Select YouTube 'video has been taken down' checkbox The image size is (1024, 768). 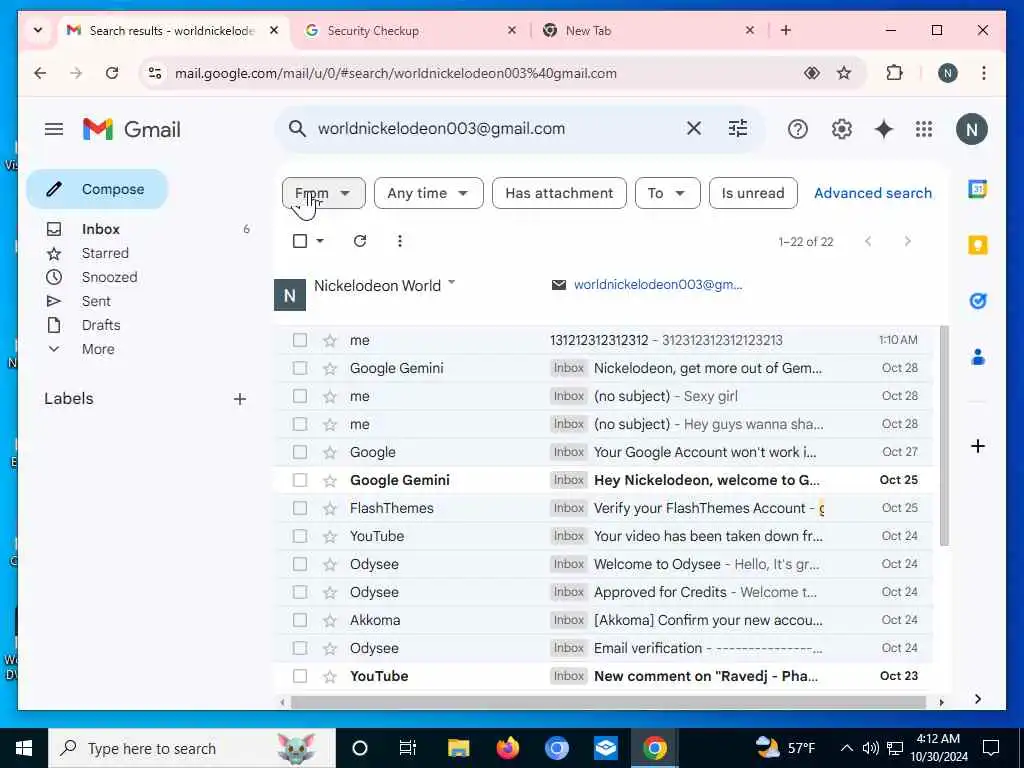pyautogui.click(x=300, y=536)
